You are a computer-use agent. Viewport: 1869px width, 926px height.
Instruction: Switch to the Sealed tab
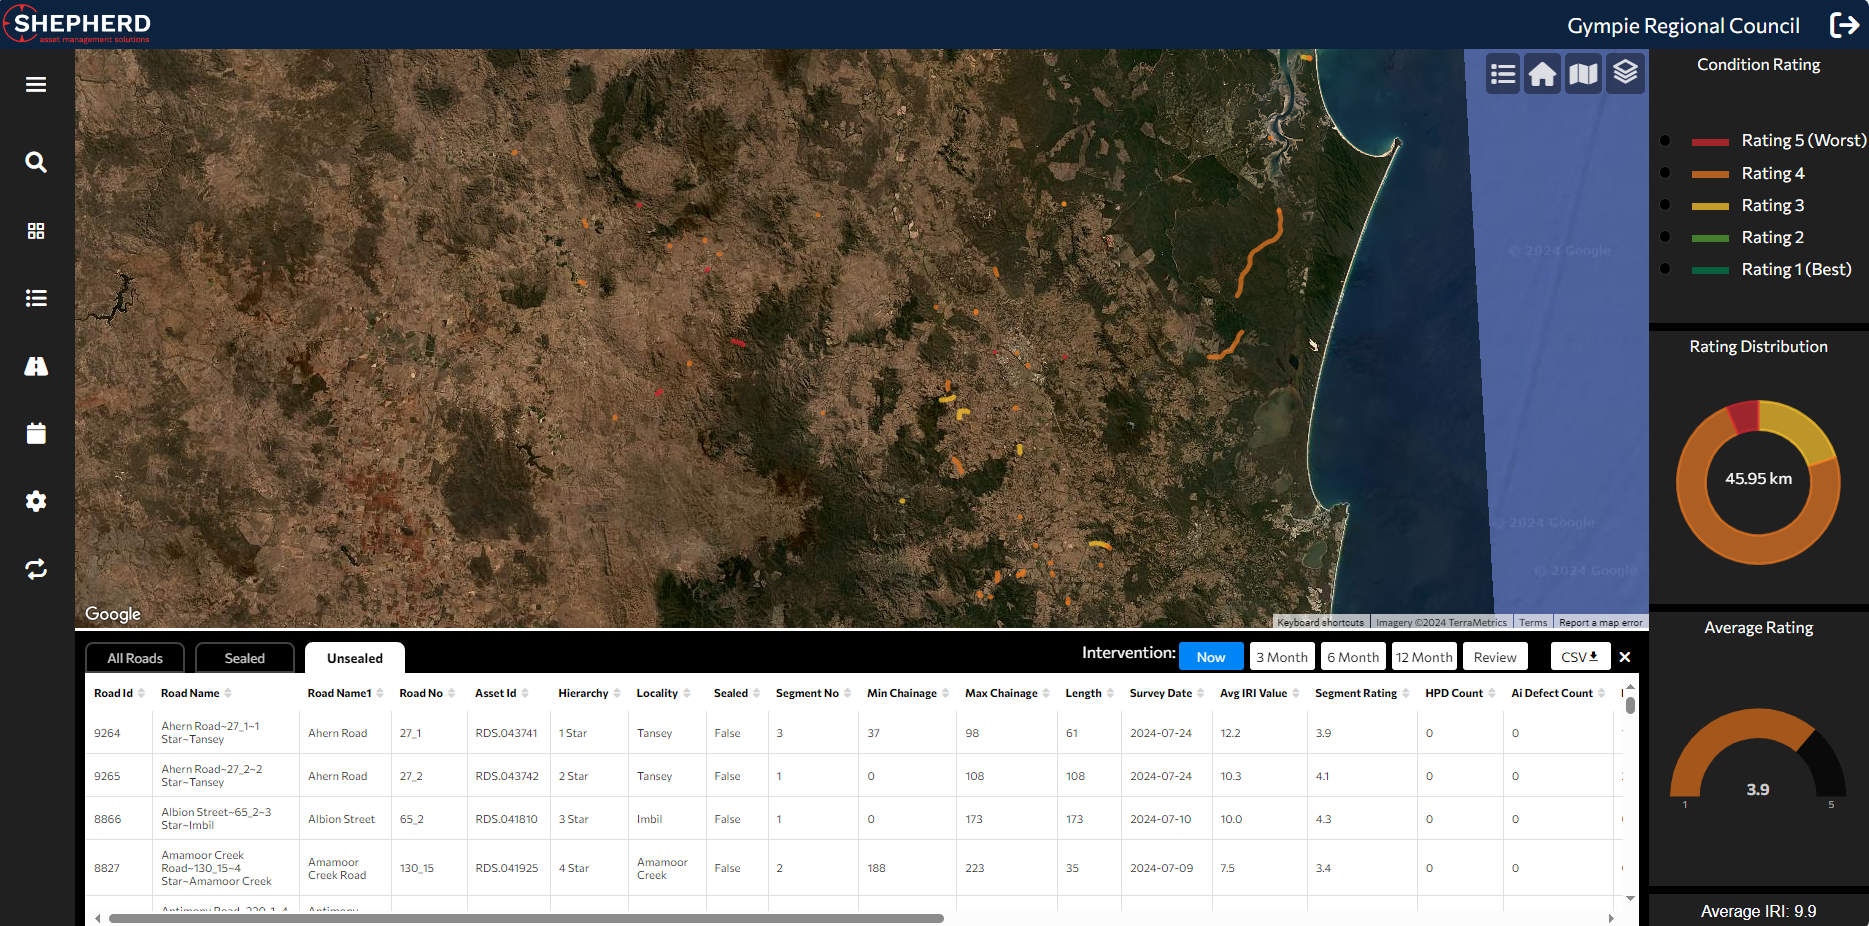click(x=245, y=658)
